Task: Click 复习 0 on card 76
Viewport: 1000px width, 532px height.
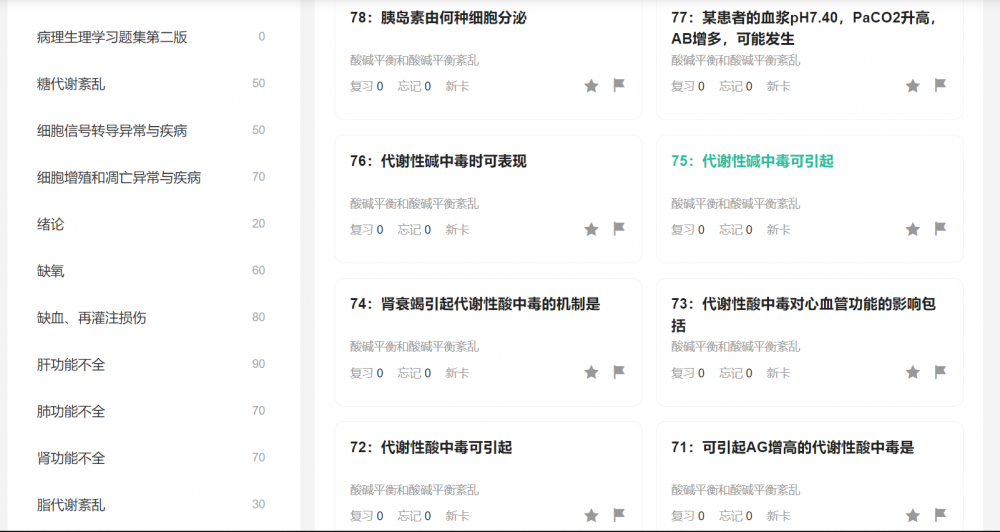Action: [367, 230]
